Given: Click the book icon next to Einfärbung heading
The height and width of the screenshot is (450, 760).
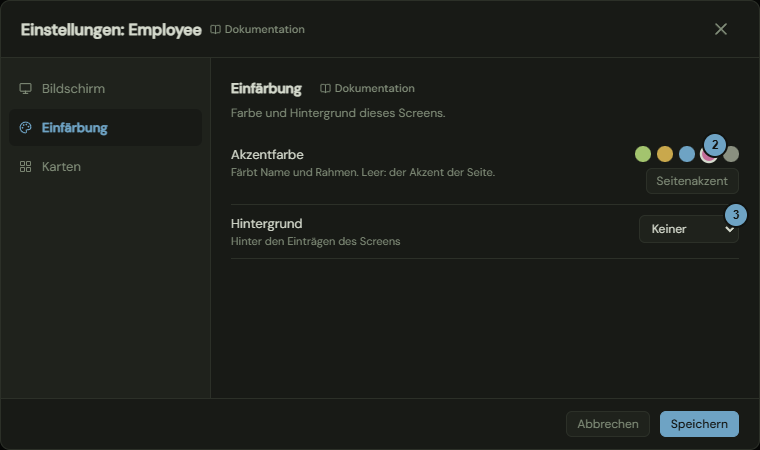Looking at the screenshot, I should 325,88.
